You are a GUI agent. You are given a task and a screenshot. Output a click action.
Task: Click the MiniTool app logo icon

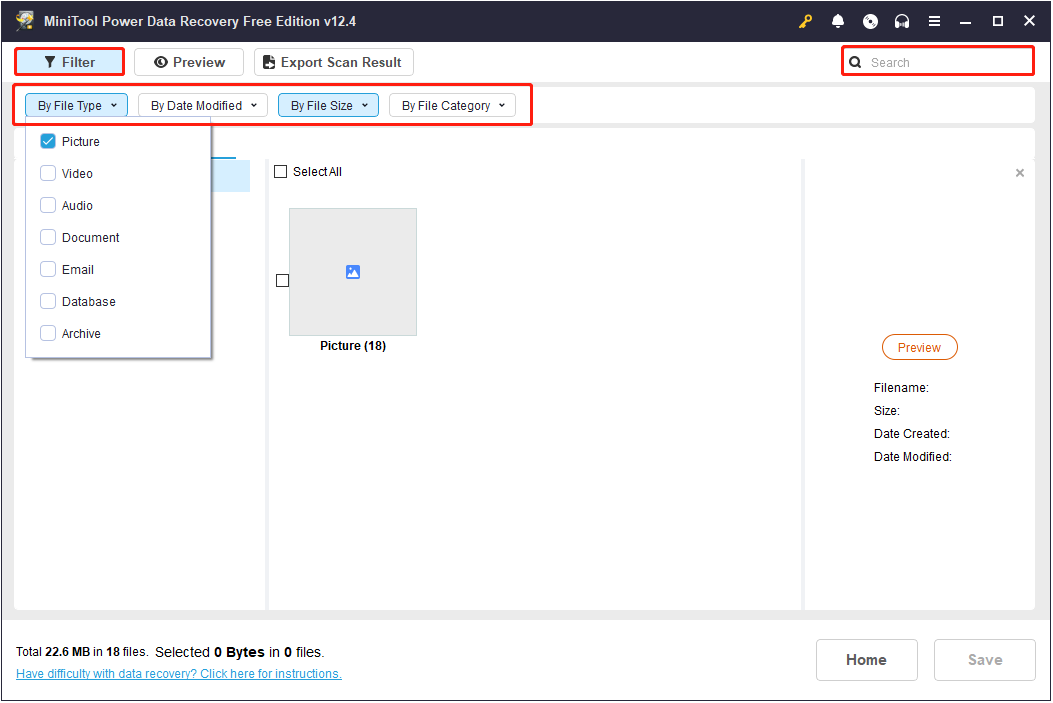[x=25, y=21]
